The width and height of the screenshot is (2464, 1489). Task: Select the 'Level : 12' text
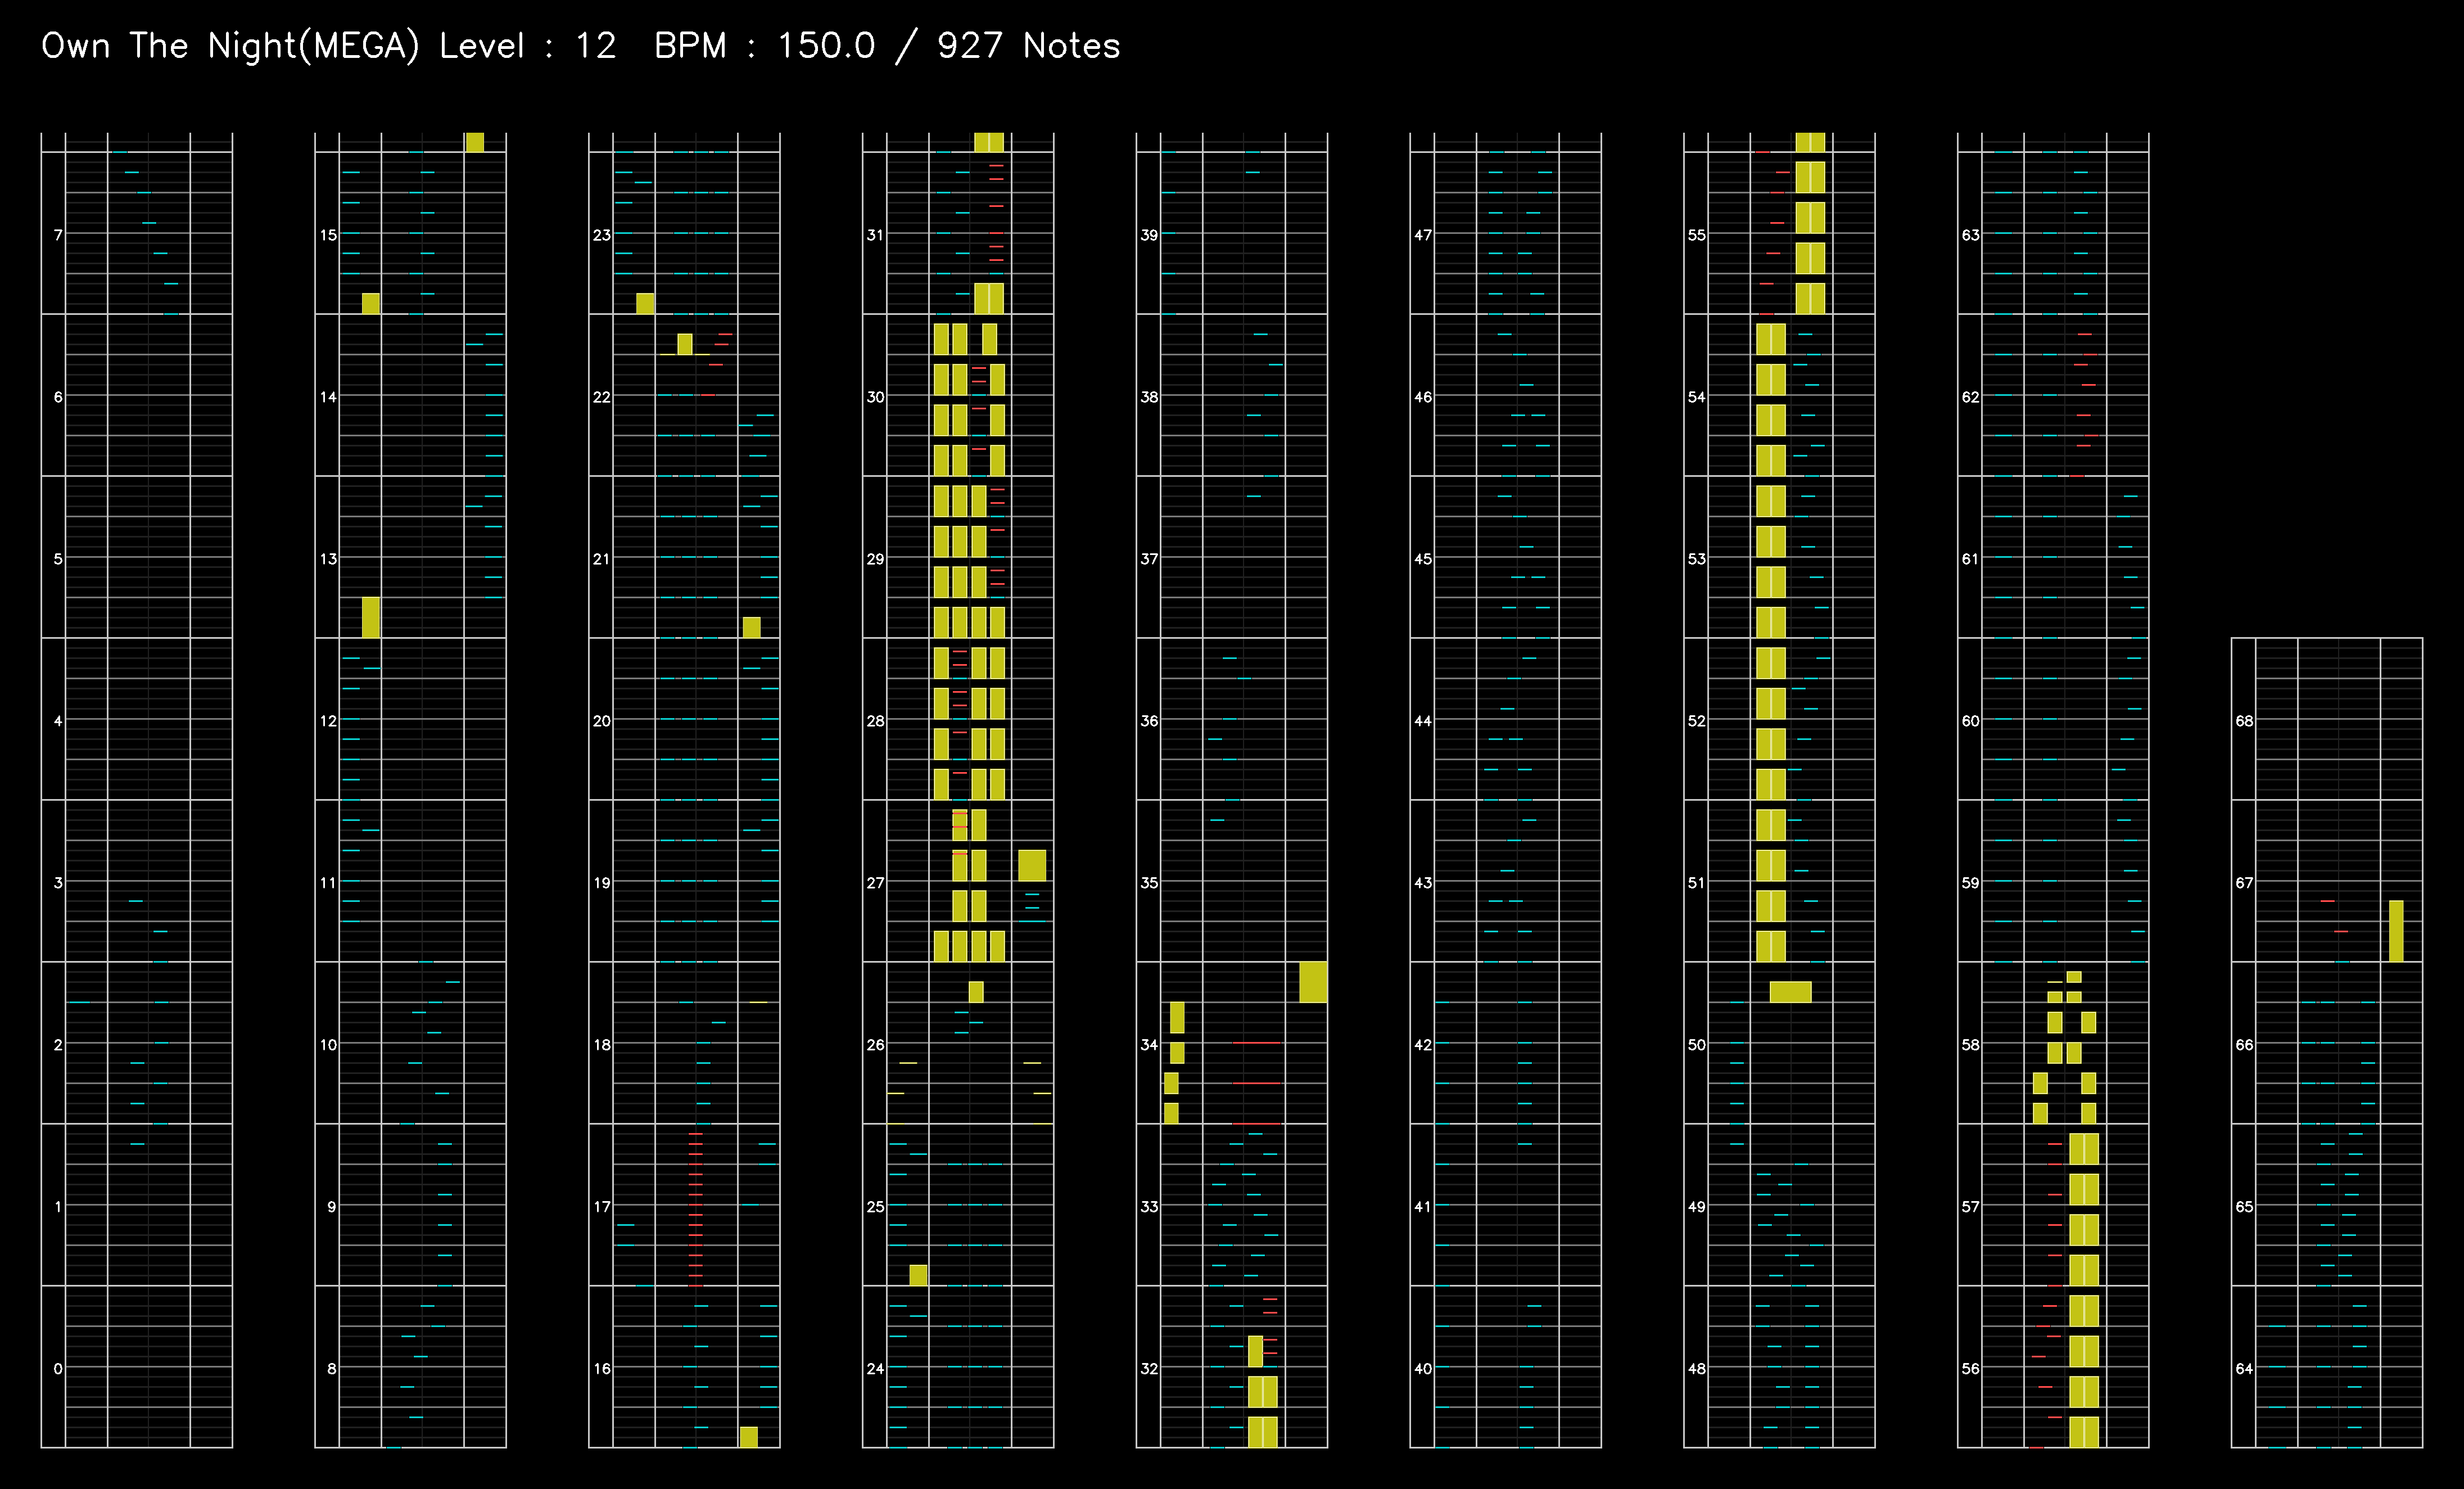[528, 46]
